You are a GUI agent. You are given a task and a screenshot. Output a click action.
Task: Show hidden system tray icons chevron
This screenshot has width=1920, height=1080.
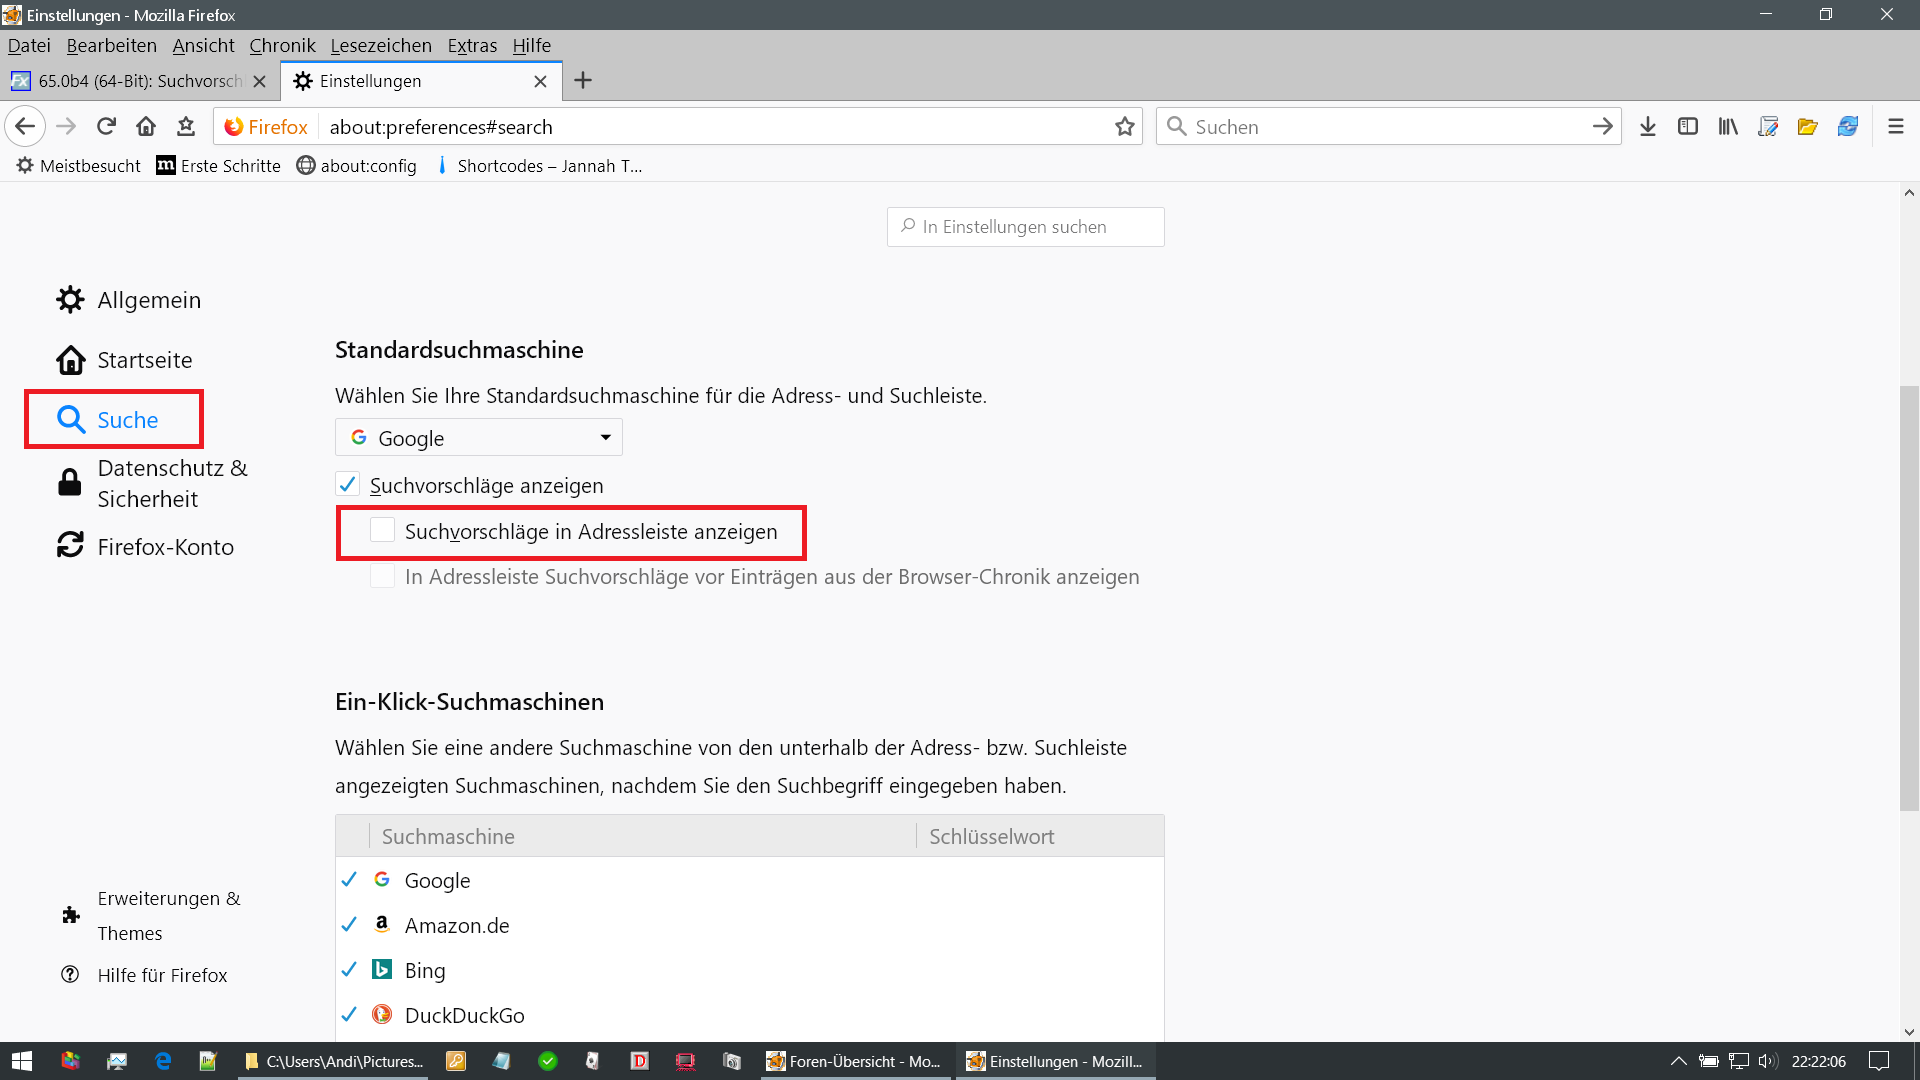pyautogui.click(x=1679, y=1061)
